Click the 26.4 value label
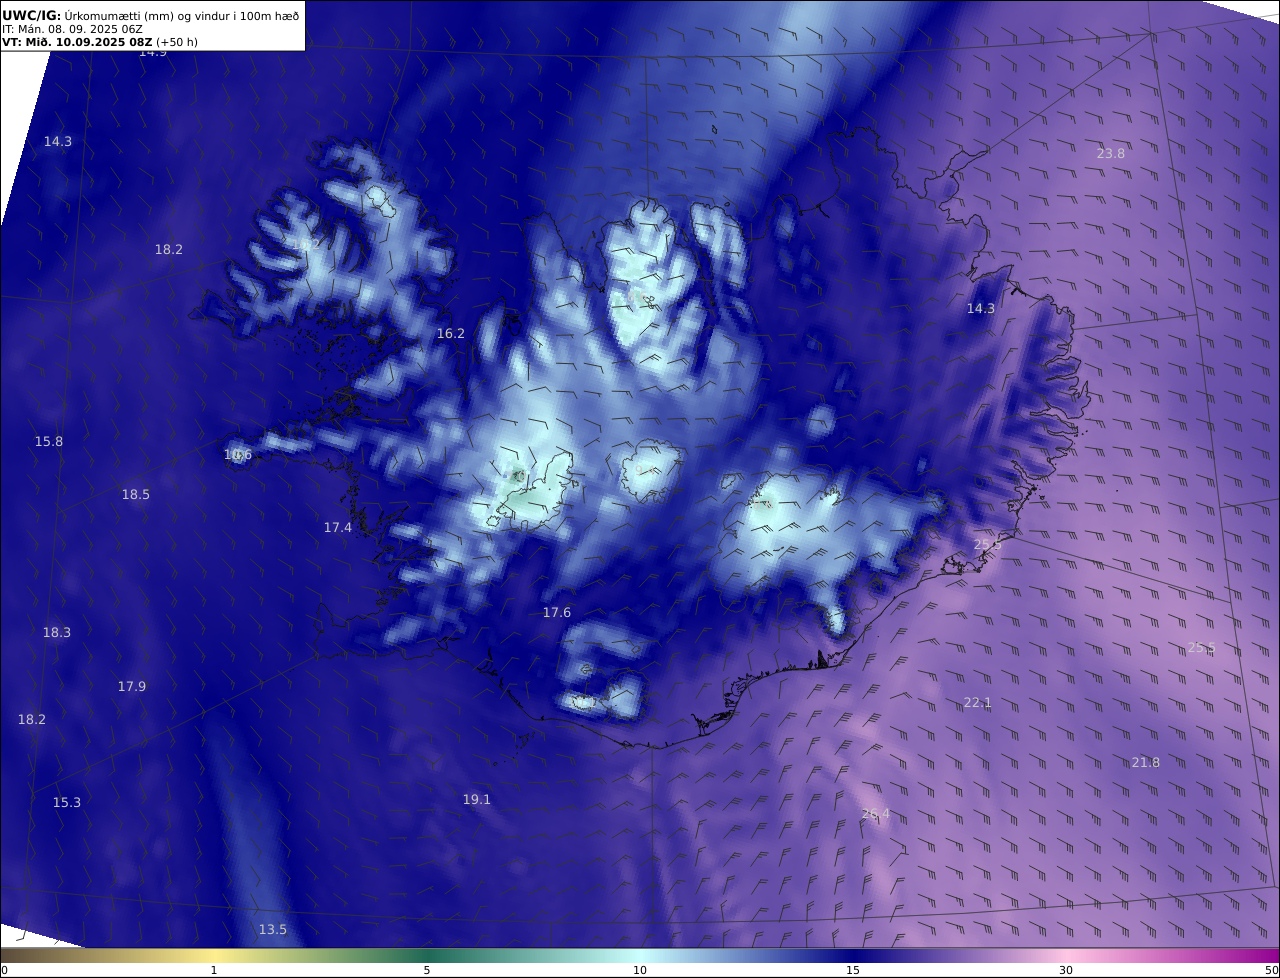Screen dimensions: 1280x978 [x=876, y=814]
